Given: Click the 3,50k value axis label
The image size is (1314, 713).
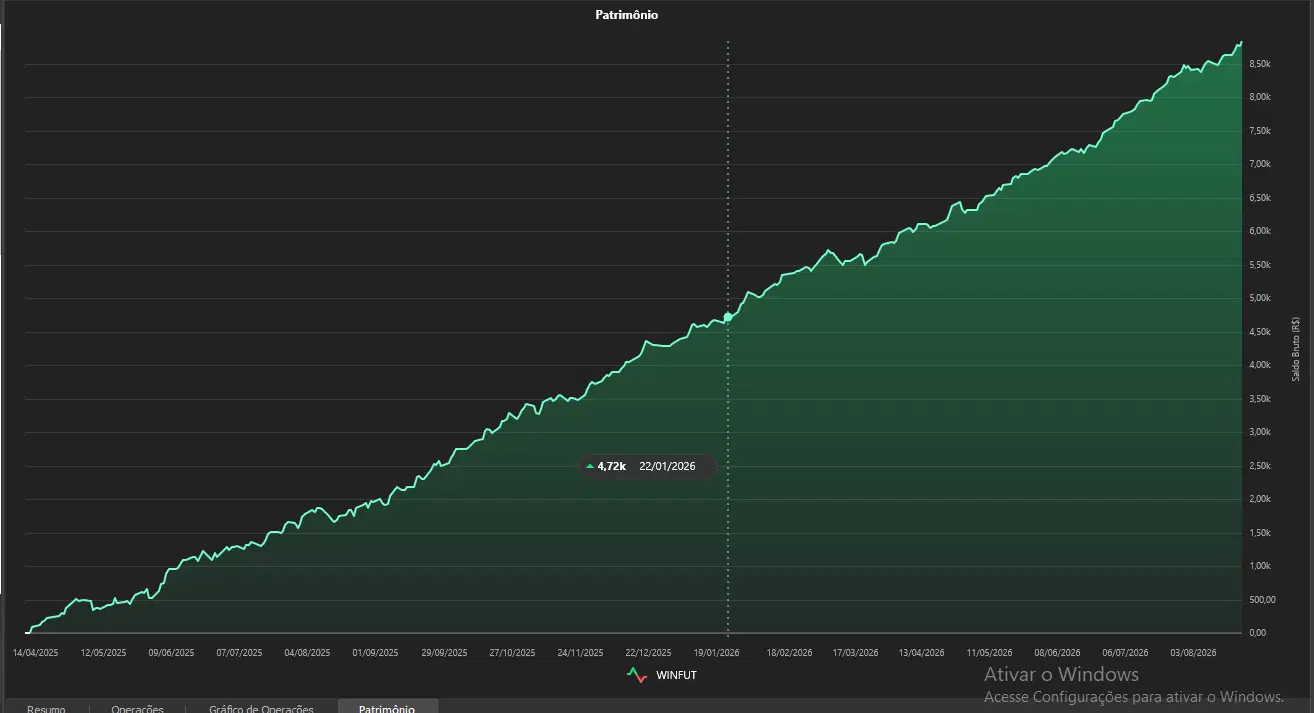Looking at the screenshot, I should [1260, 399].
